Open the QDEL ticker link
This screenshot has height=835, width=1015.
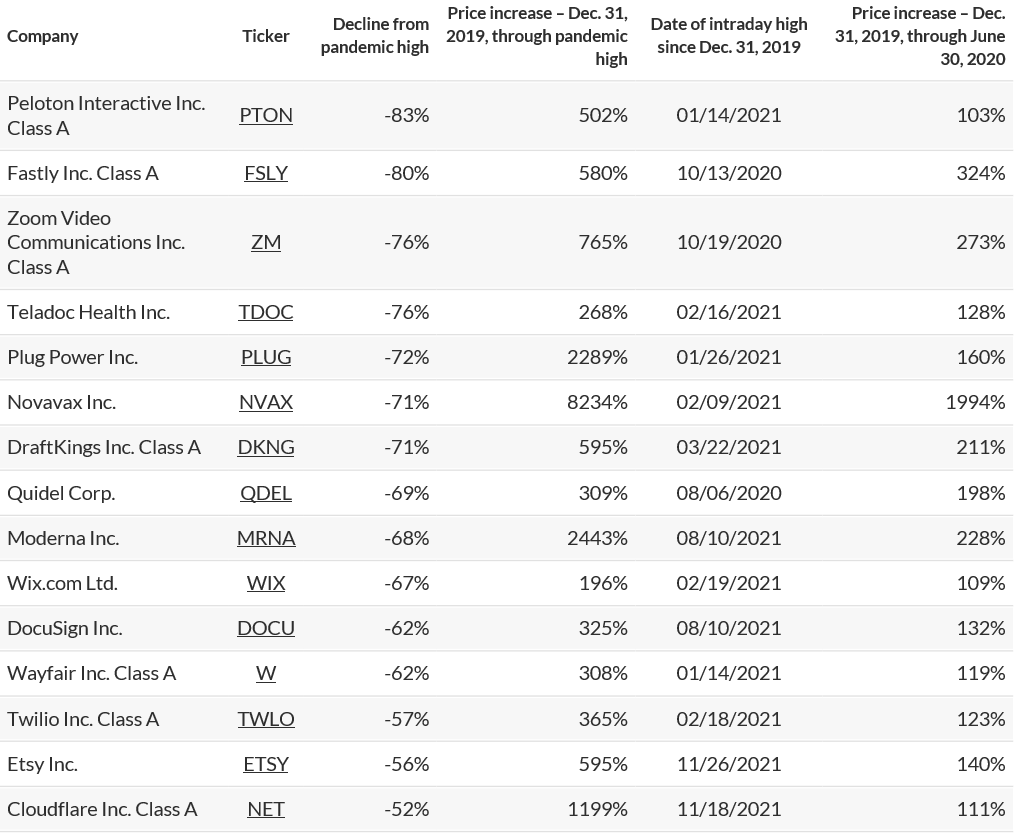point(266,493)
